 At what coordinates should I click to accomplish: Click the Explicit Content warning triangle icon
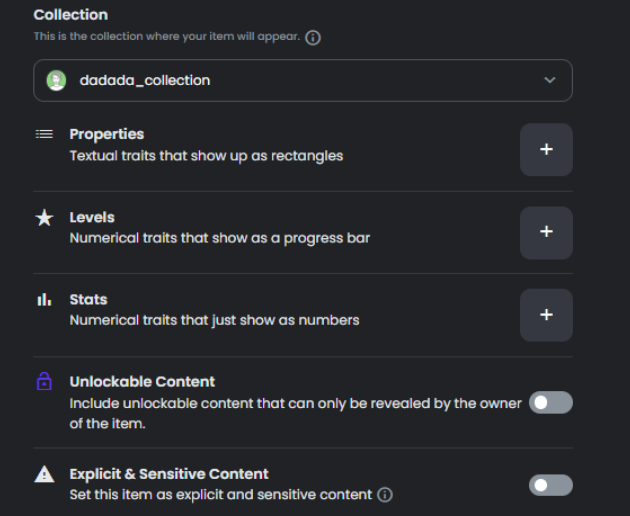44,474
